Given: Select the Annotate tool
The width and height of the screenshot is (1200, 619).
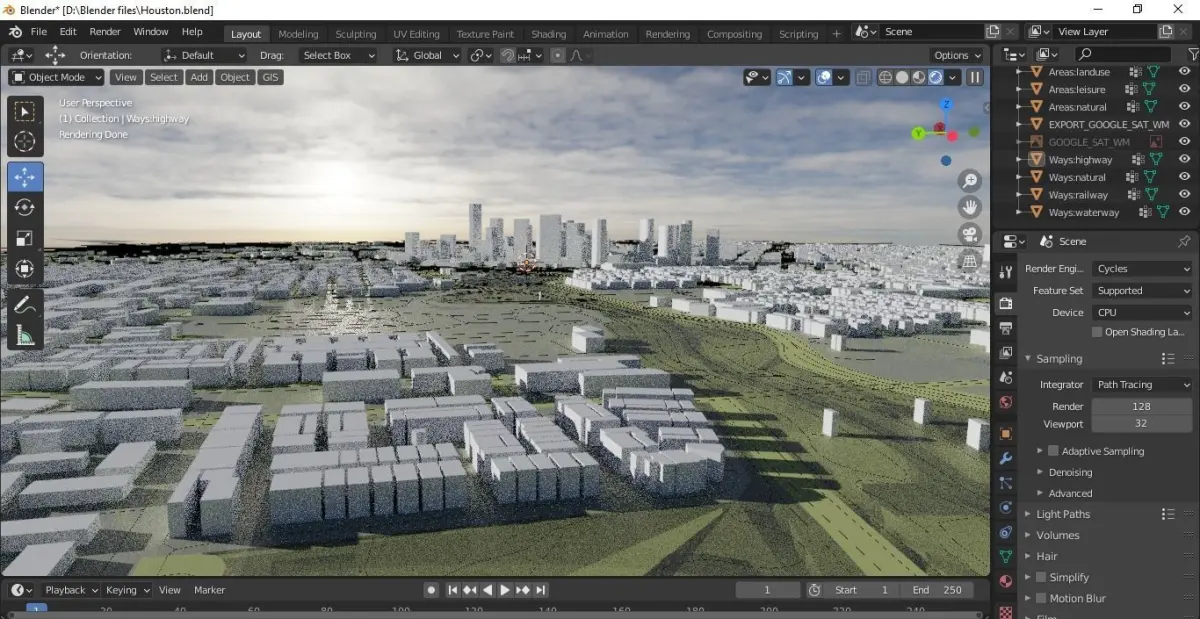Looking at the screenshot, I should click(x=25, y=304).
